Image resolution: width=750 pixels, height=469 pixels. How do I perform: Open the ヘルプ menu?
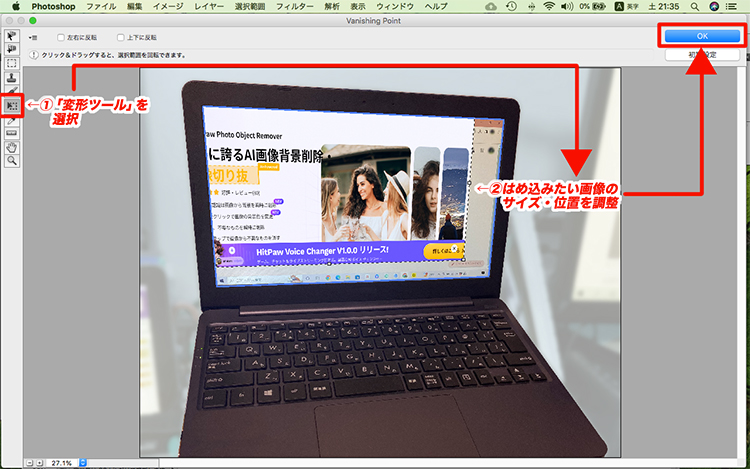[436, 6]
